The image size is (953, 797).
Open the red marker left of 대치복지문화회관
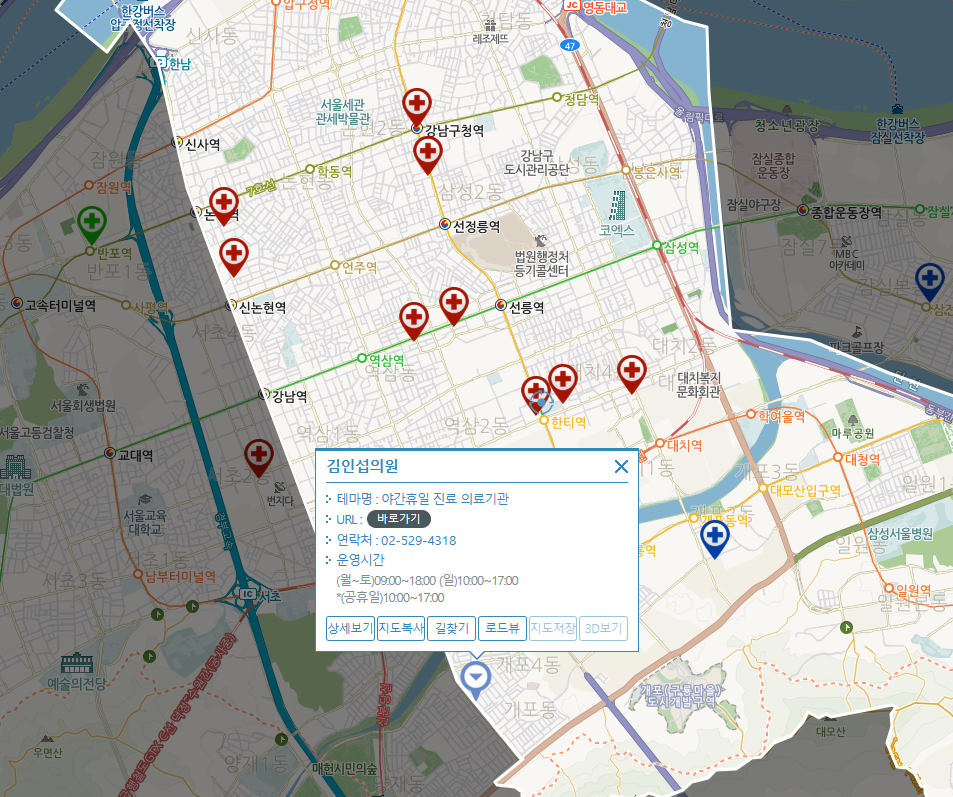[x=631, y=372]
